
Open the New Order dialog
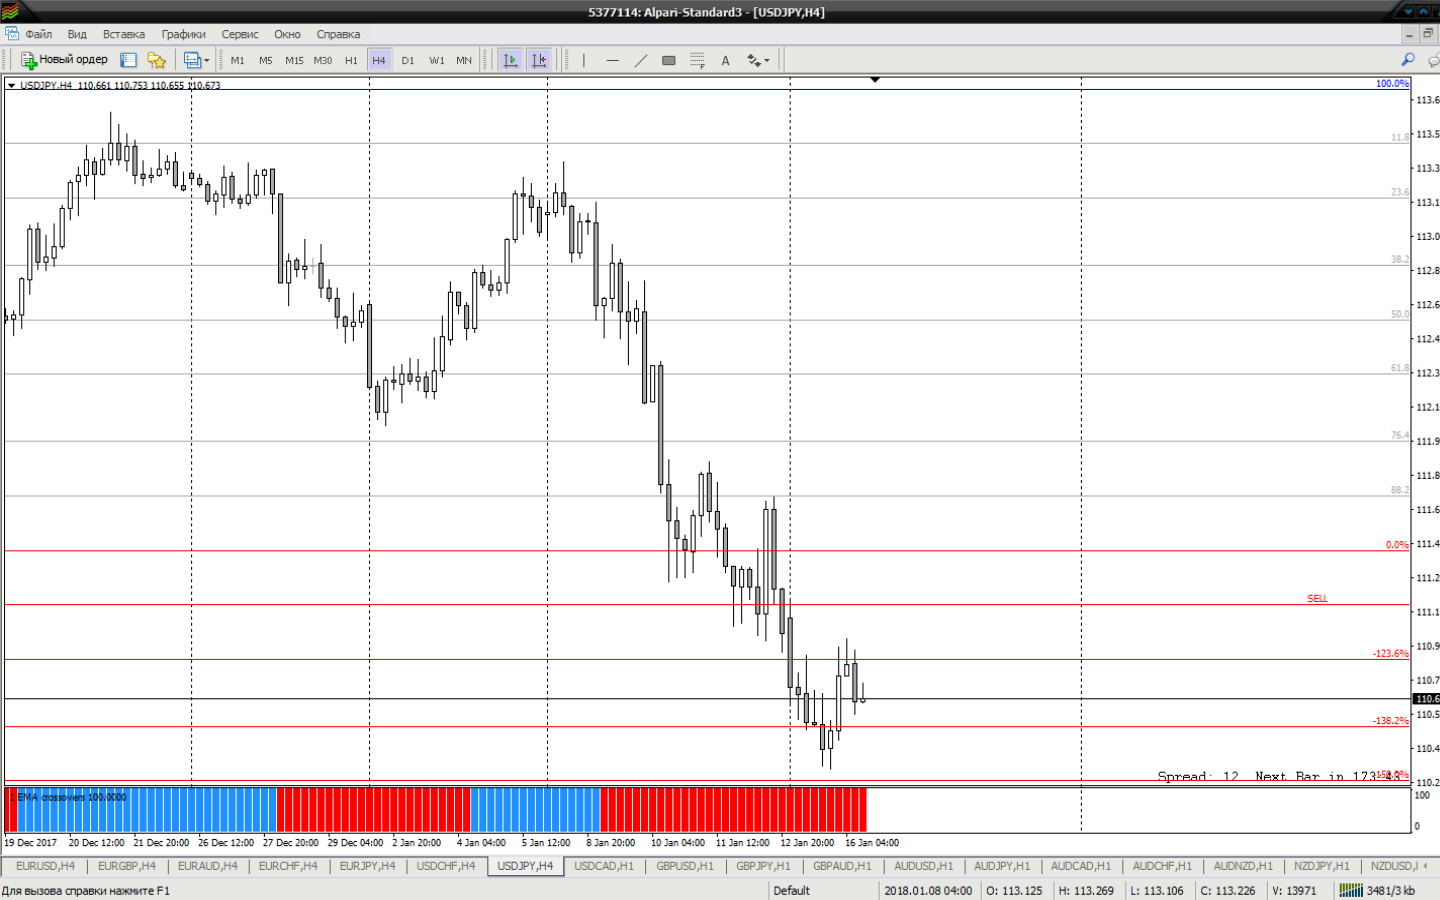[x=64, y=60]
